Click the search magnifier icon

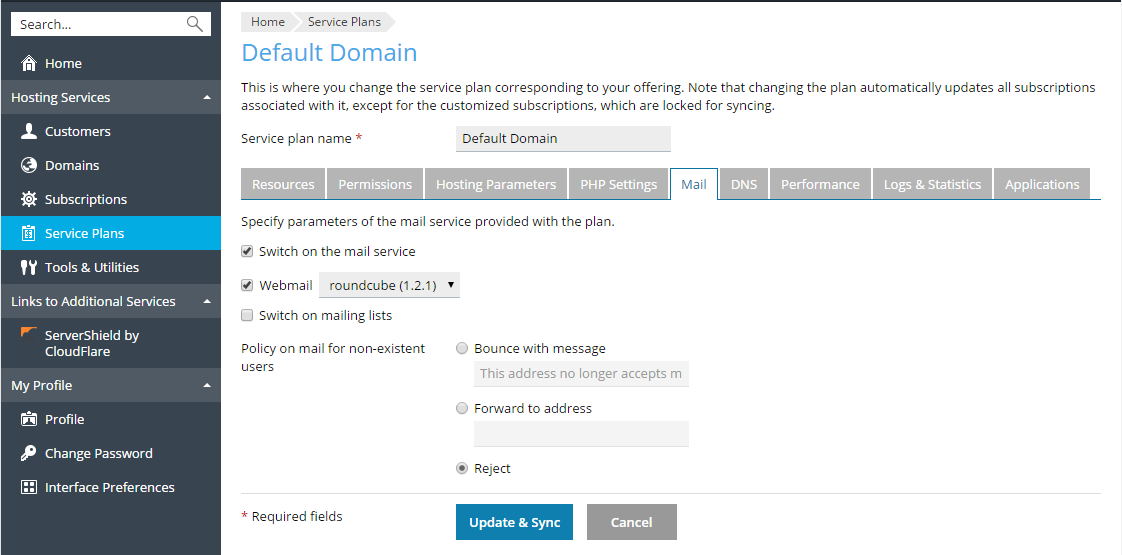point(194,24)
